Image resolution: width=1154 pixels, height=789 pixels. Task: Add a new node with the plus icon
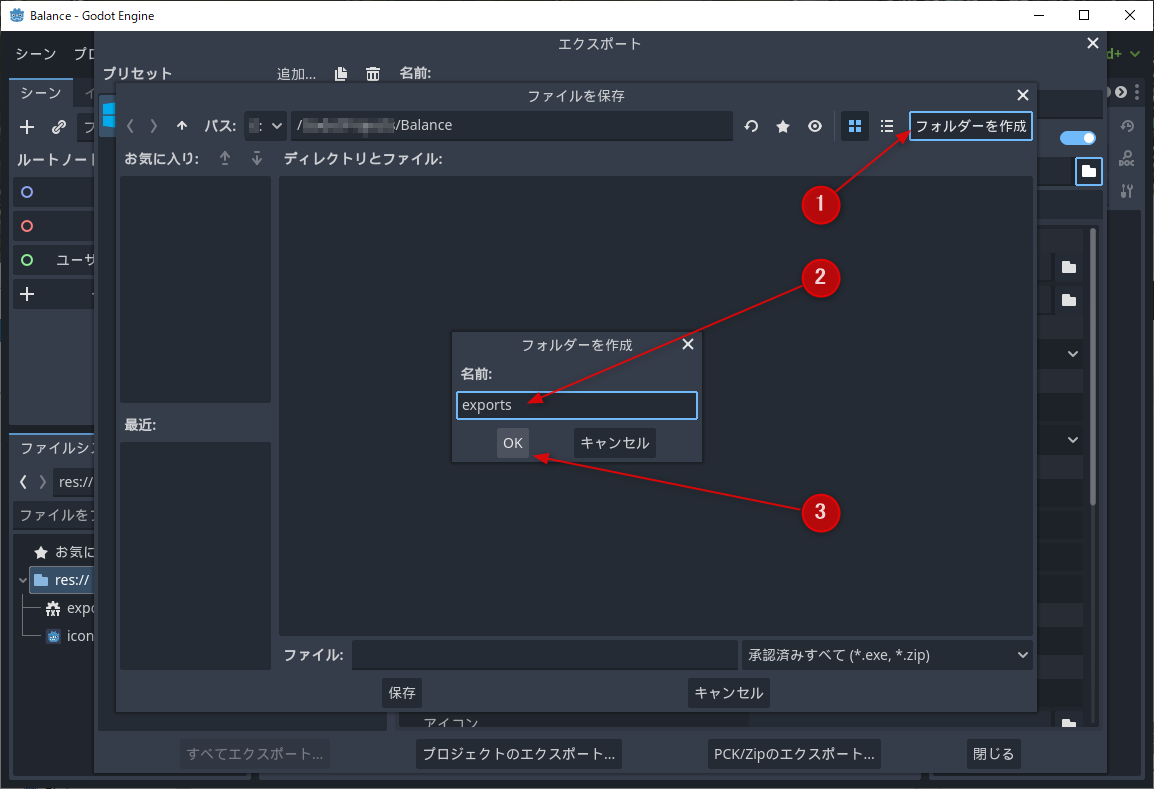point(25,127)
